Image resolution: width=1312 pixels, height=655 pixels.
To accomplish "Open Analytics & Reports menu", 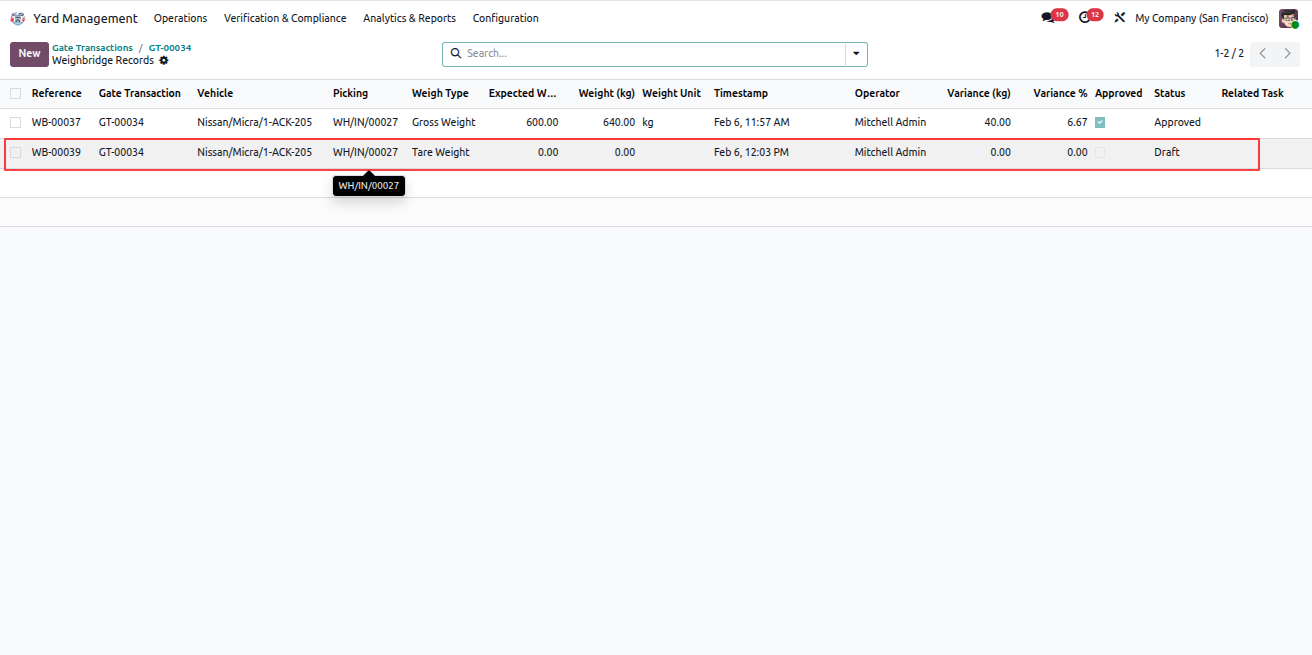I will [409, 18].
